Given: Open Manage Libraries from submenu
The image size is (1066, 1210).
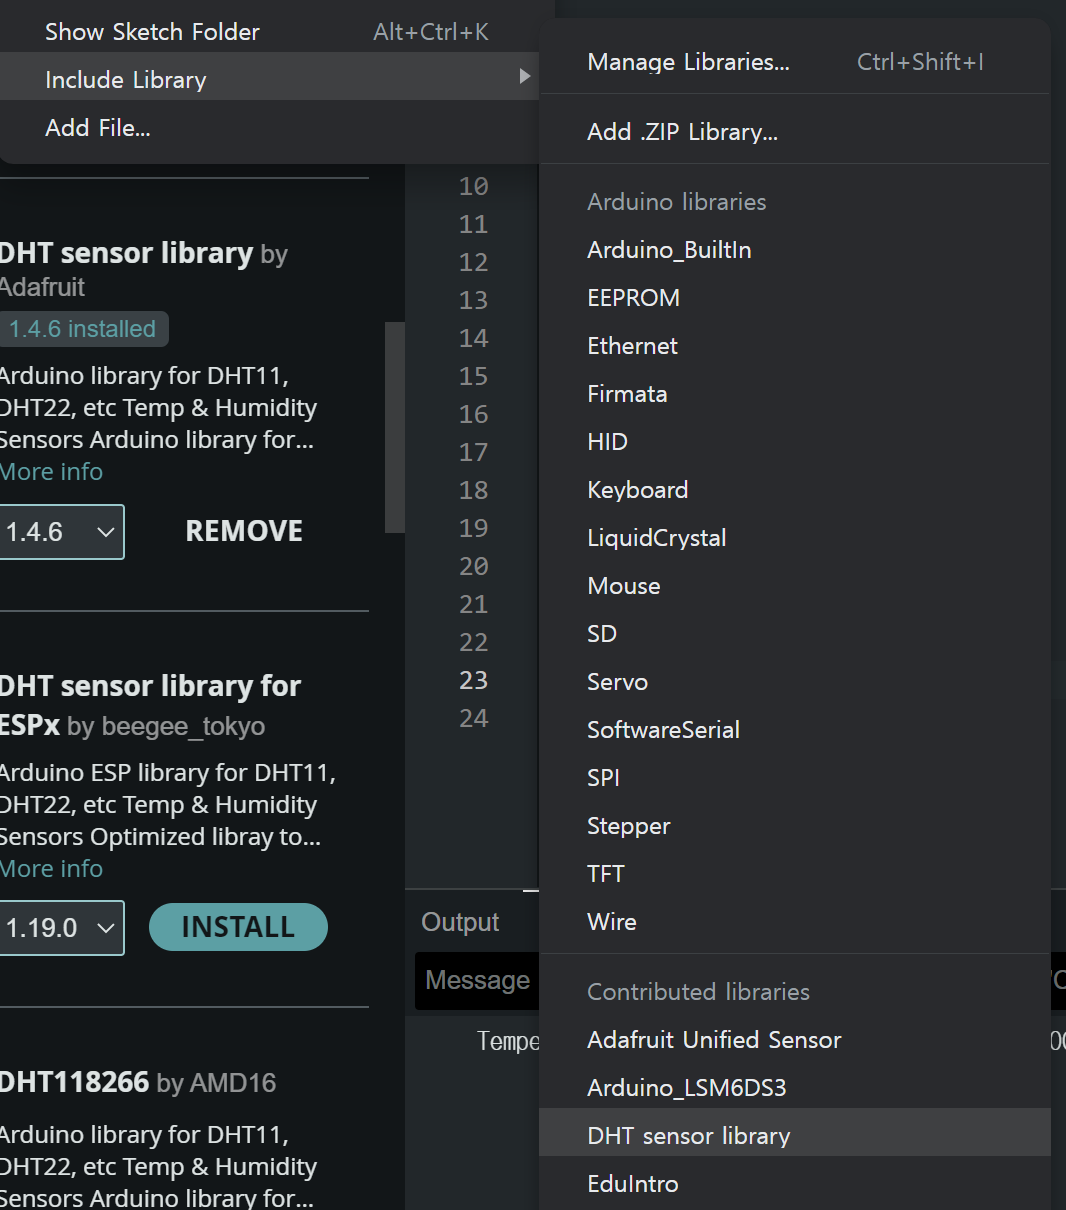Looking at the screenshot, I should pyautogui.click(x=794, y=62).
